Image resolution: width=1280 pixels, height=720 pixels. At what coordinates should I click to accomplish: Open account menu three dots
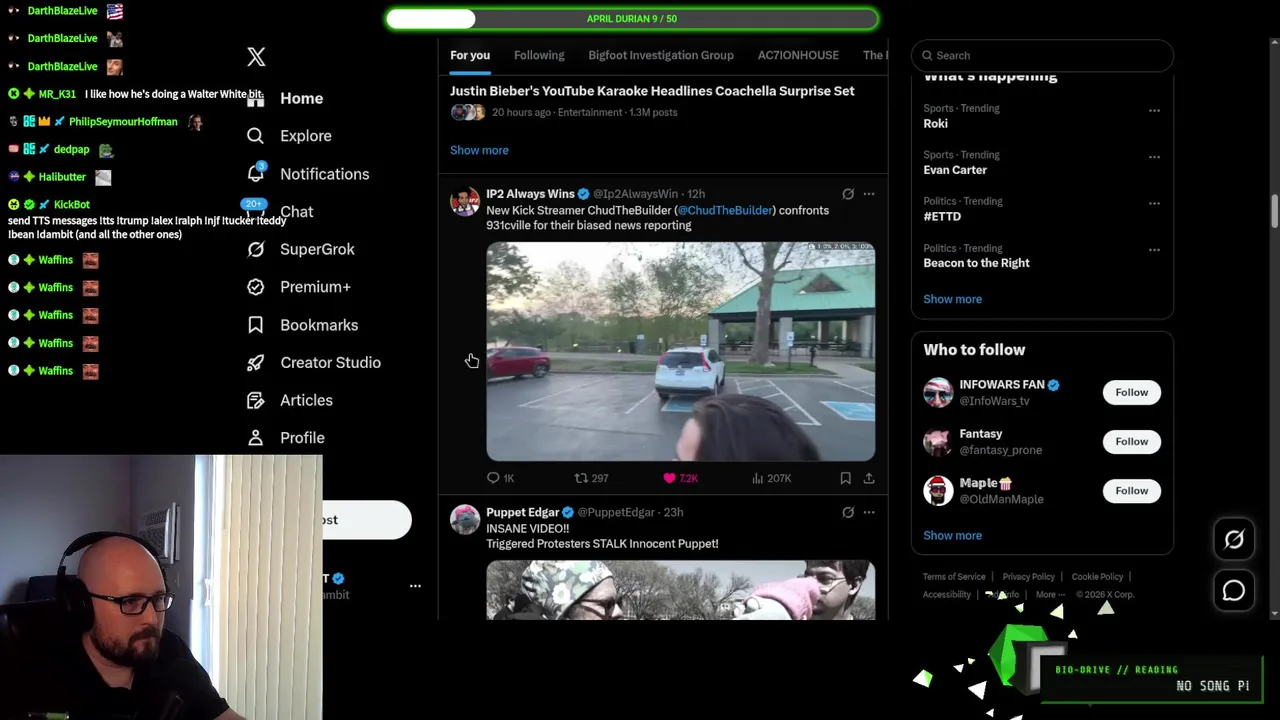pos(415,586)
